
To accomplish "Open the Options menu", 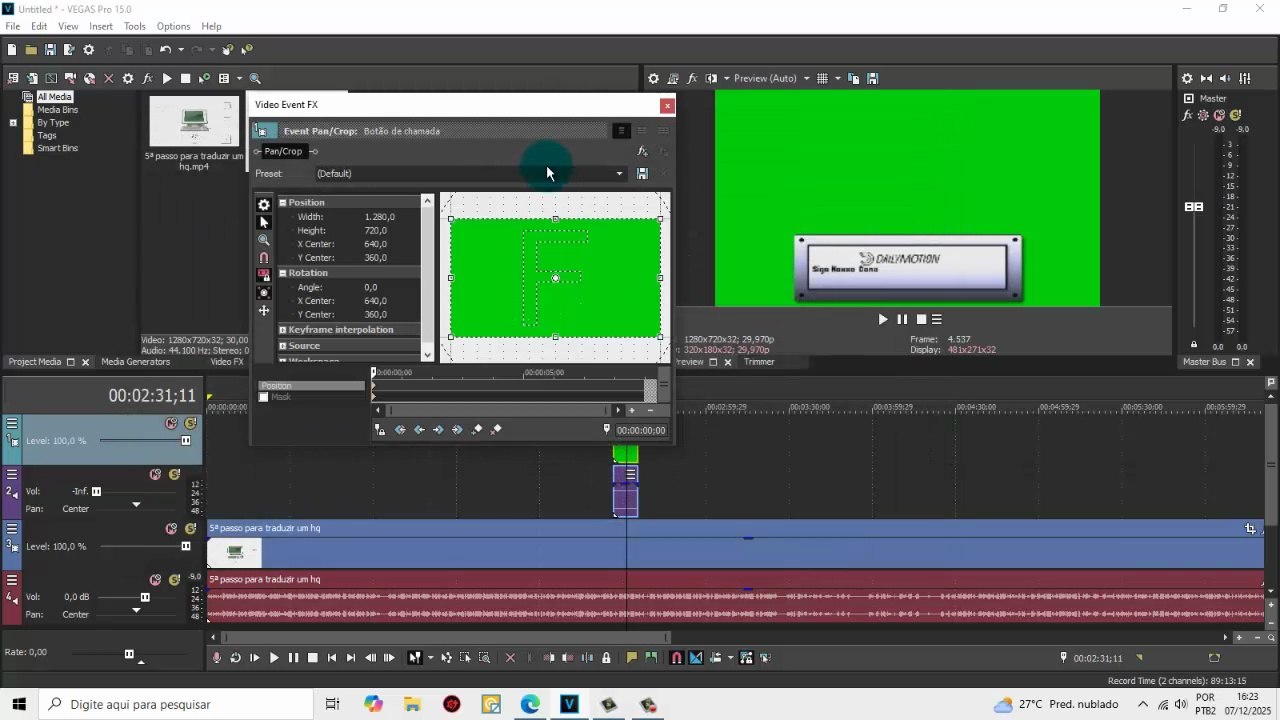I will click(173, 26).
